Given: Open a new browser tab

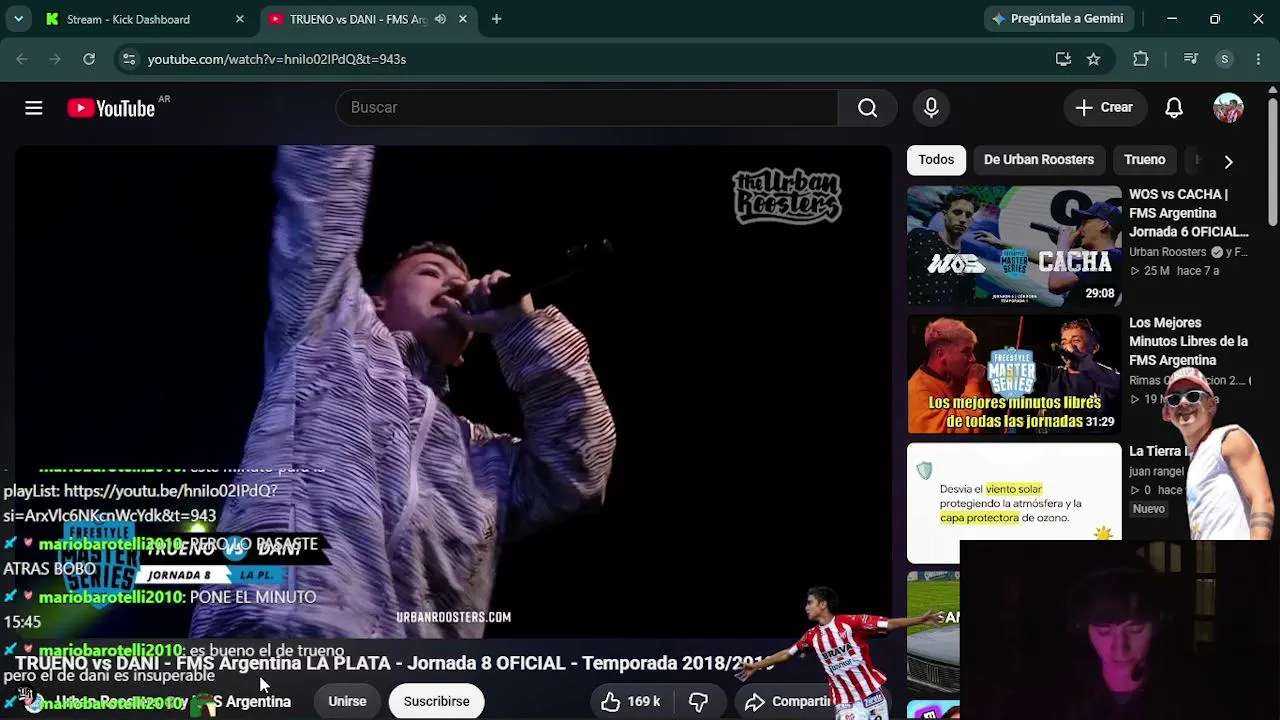Looking at the screenshot, I should coord(496,19).
